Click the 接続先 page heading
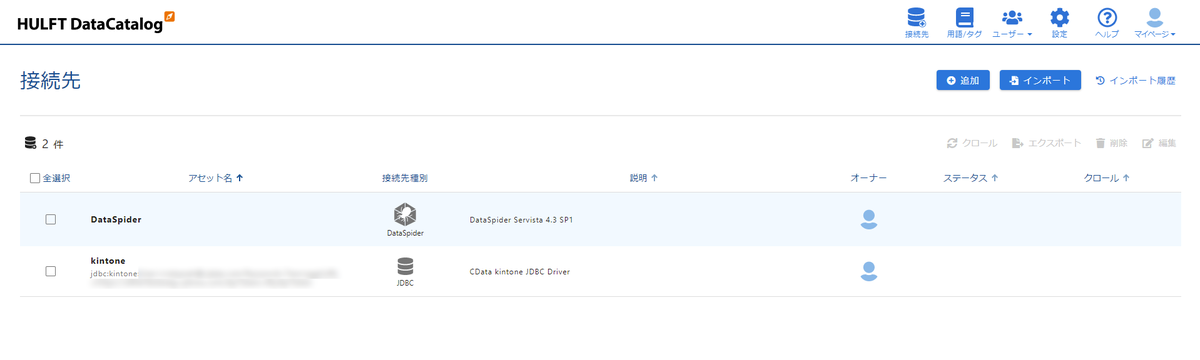 point(50,81)
